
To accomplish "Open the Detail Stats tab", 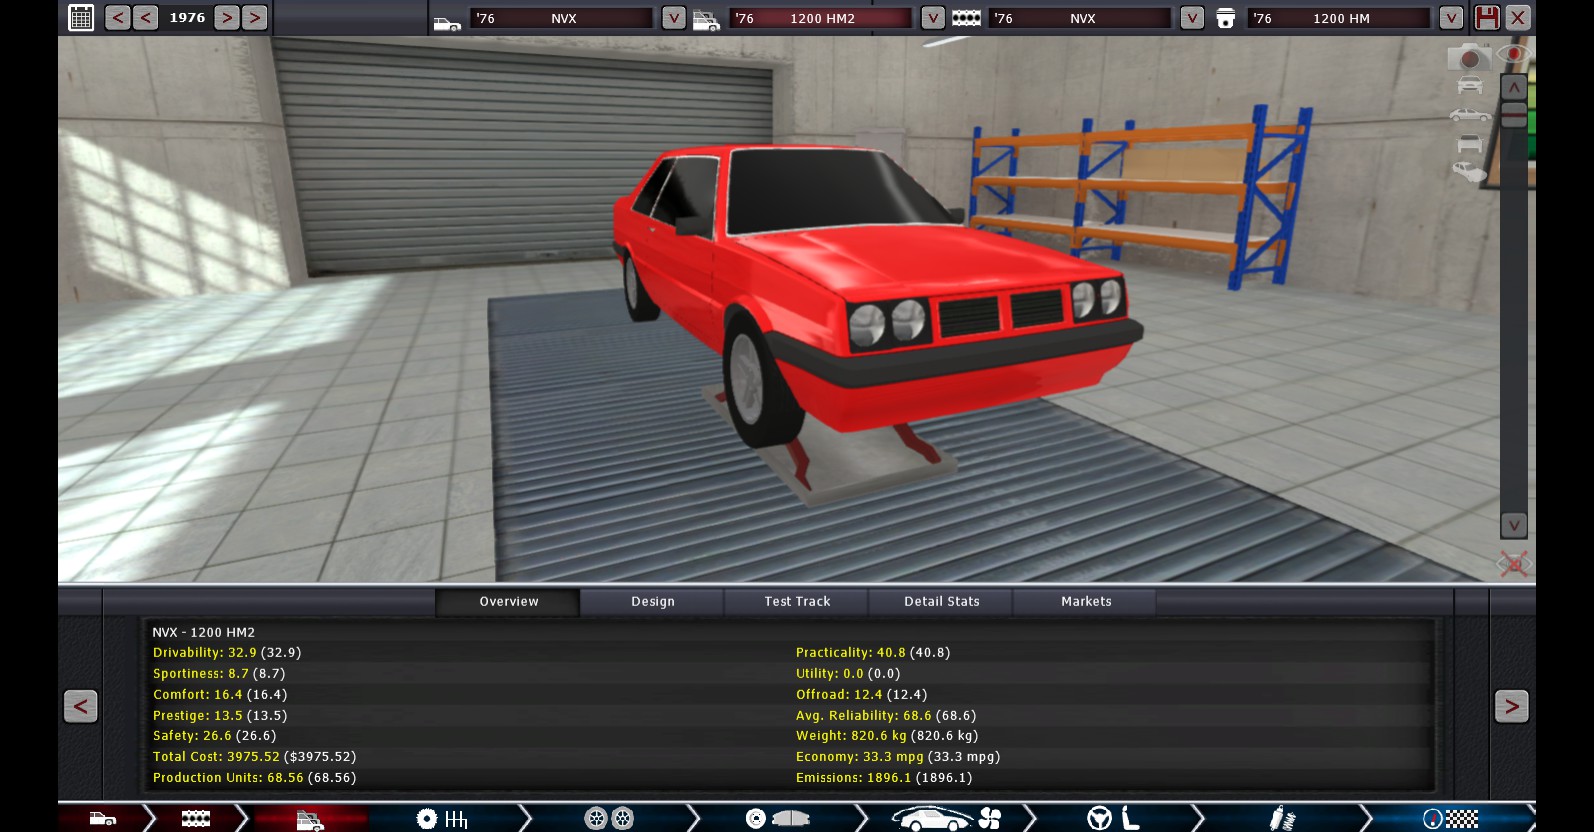I will point(941,601).
